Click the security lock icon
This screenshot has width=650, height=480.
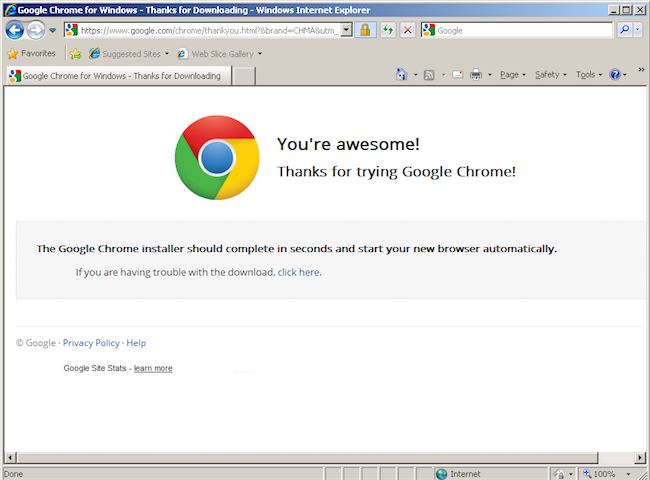(x=365, y=30)
